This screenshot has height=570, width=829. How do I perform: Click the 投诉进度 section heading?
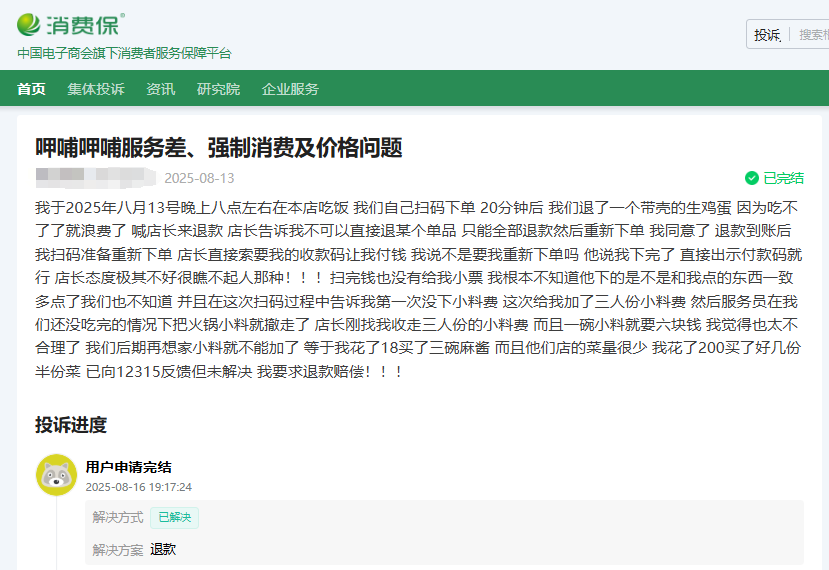pos(71,425)
